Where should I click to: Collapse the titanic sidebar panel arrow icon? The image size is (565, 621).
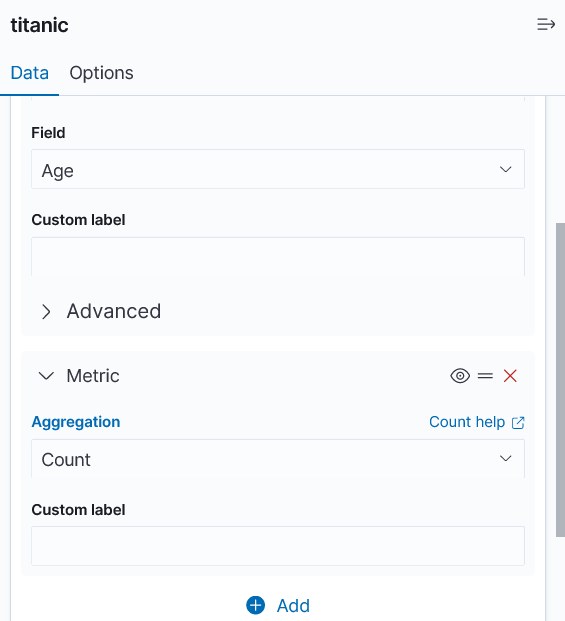(546, 24)
